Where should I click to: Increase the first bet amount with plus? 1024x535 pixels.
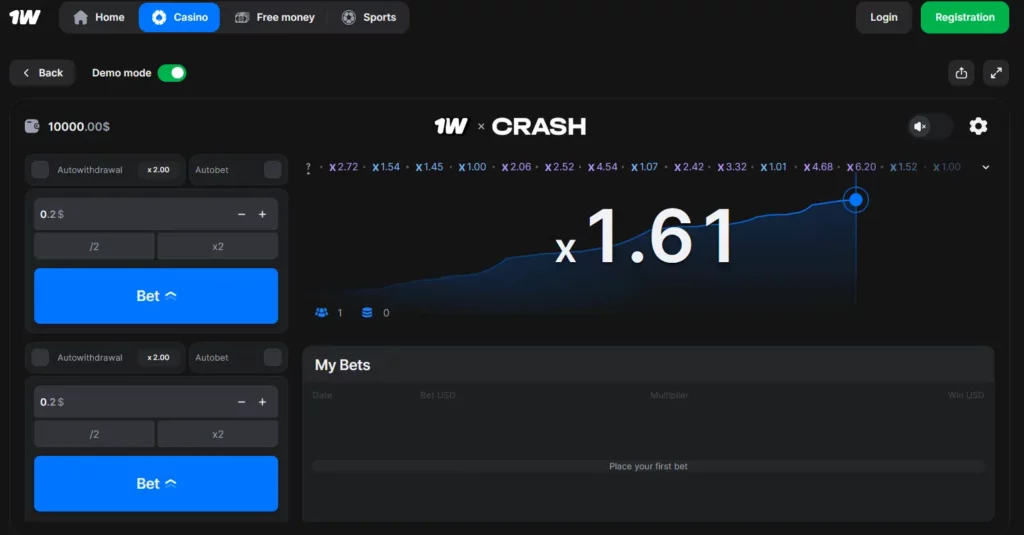pos(263,214)
